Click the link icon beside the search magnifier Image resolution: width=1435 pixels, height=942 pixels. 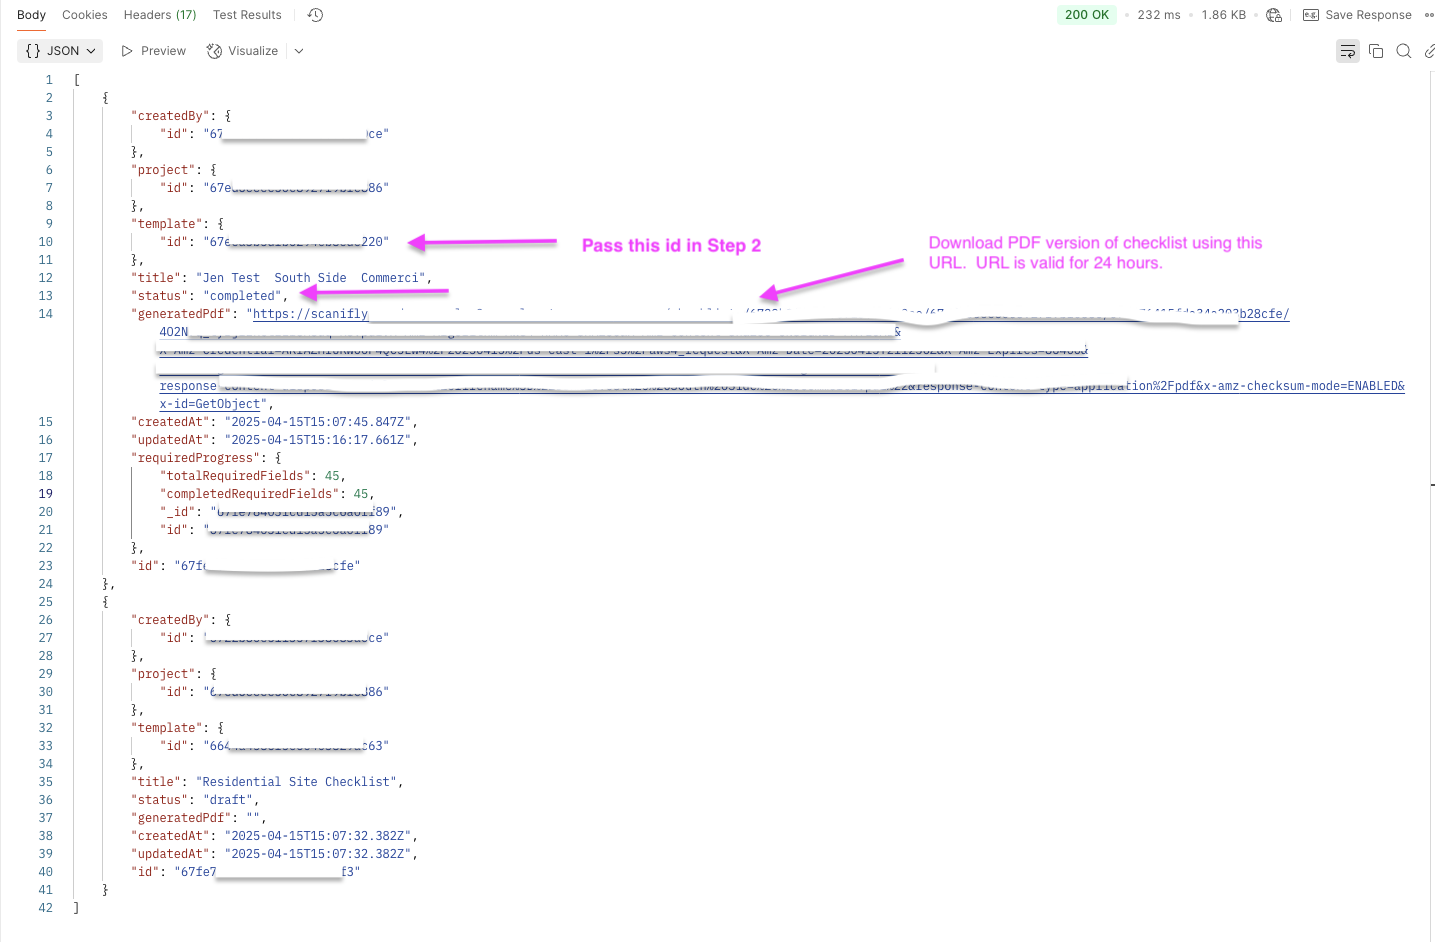(x=1430, y=51)
